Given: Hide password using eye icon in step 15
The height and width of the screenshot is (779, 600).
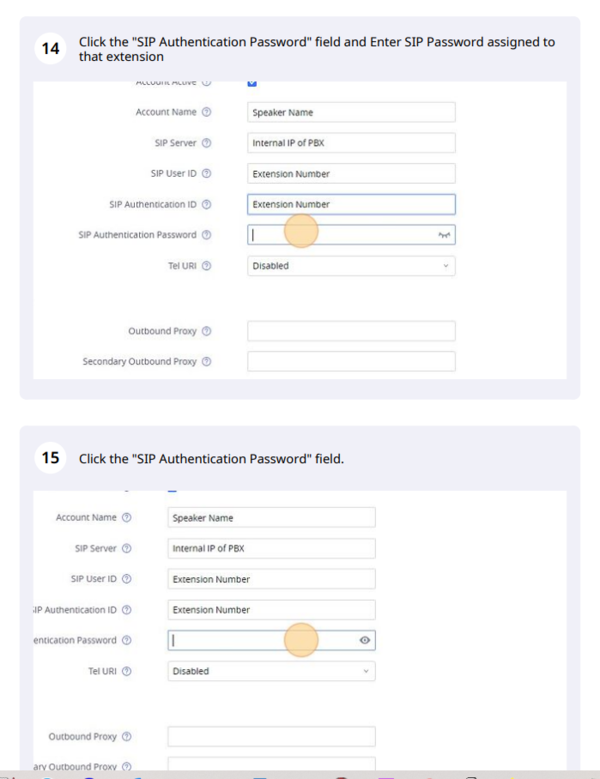Looking at the screenshot, I should pyautogui.click(x=365, y=640).
